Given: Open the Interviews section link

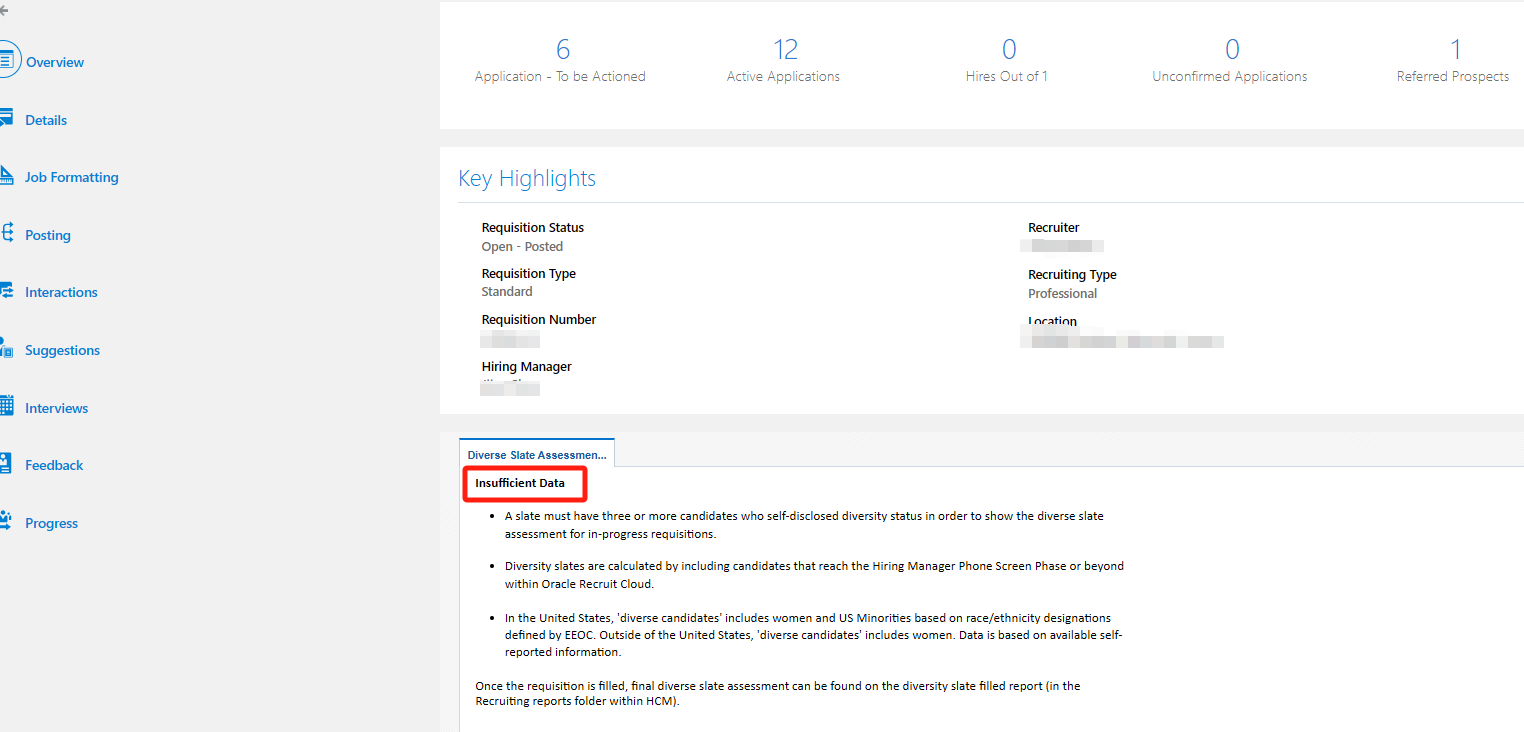Looking at the screenshot, I should pyautogui.click(x=57, y=408).
